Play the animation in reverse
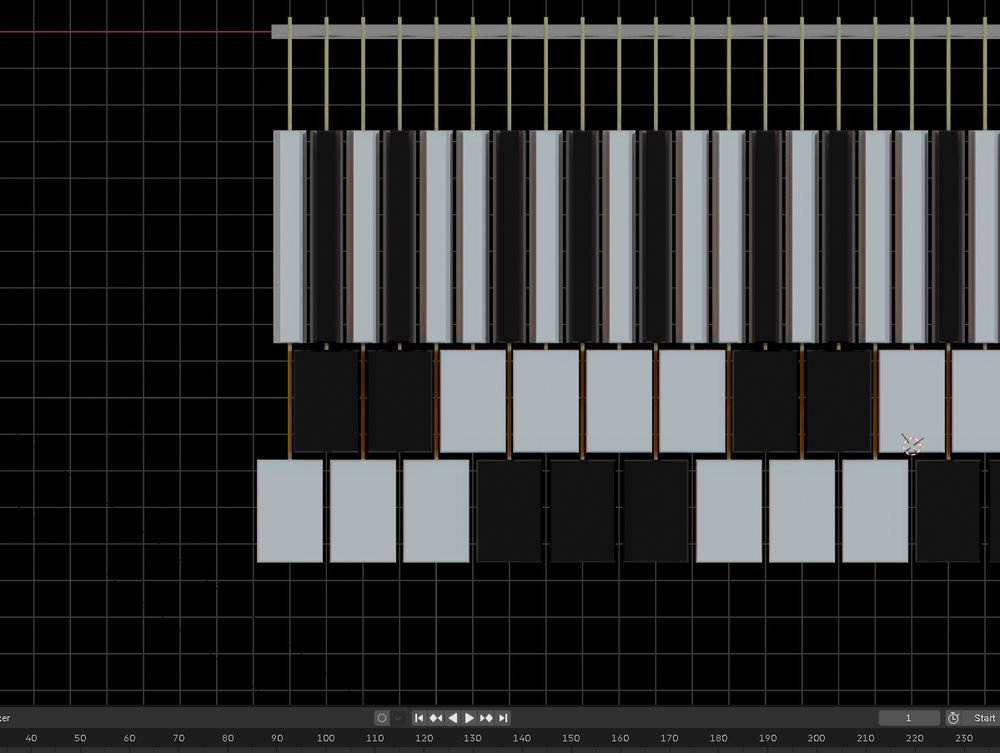The width and height of the screenshot is (1000, 753). click(x=453, y=717)
